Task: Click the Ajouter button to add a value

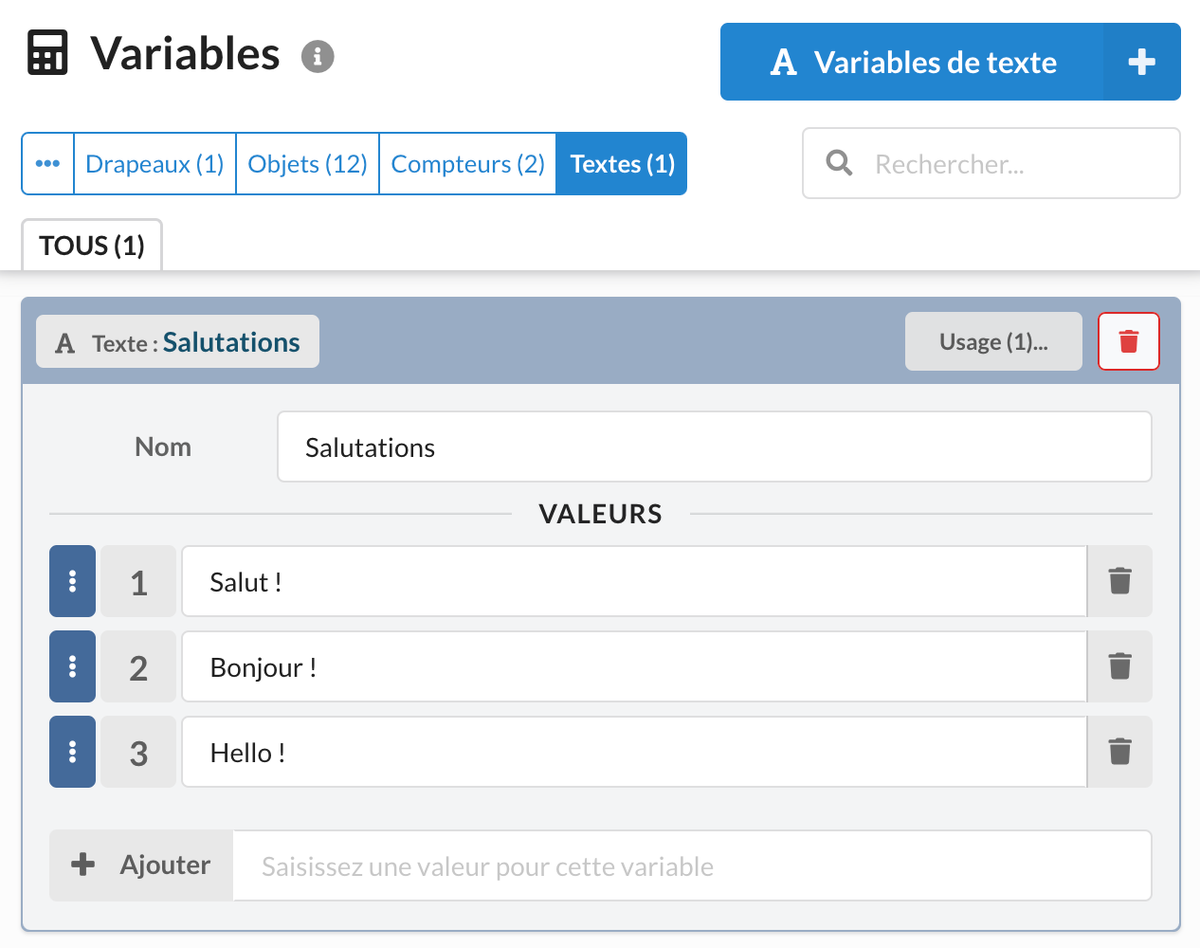Action: point(141,864)
